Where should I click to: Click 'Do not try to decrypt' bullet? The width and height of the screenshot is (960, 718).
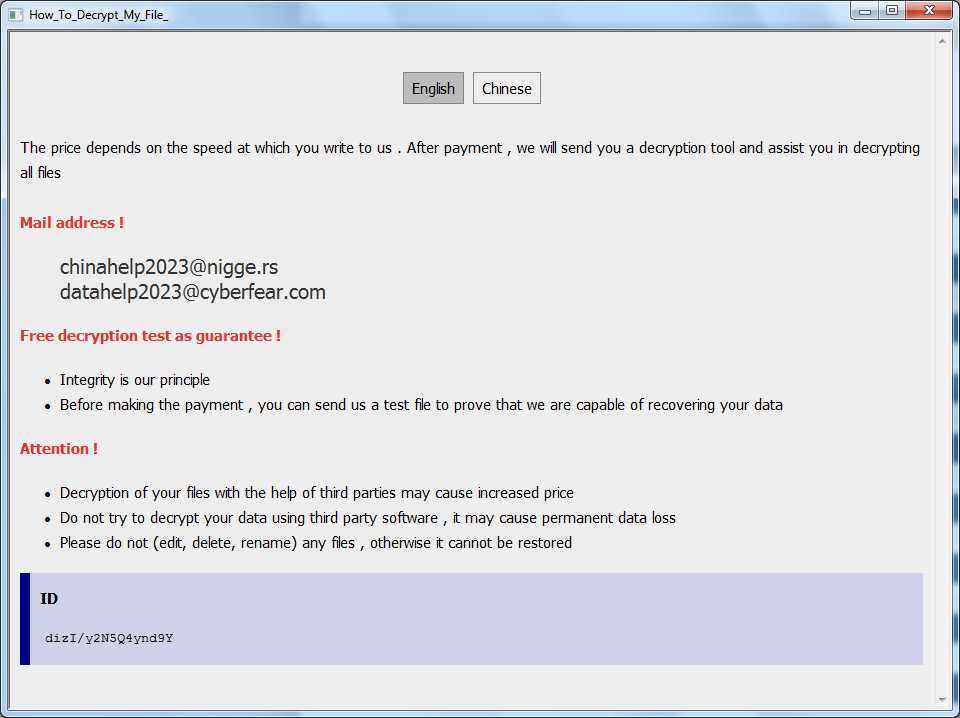coord(367,518)
